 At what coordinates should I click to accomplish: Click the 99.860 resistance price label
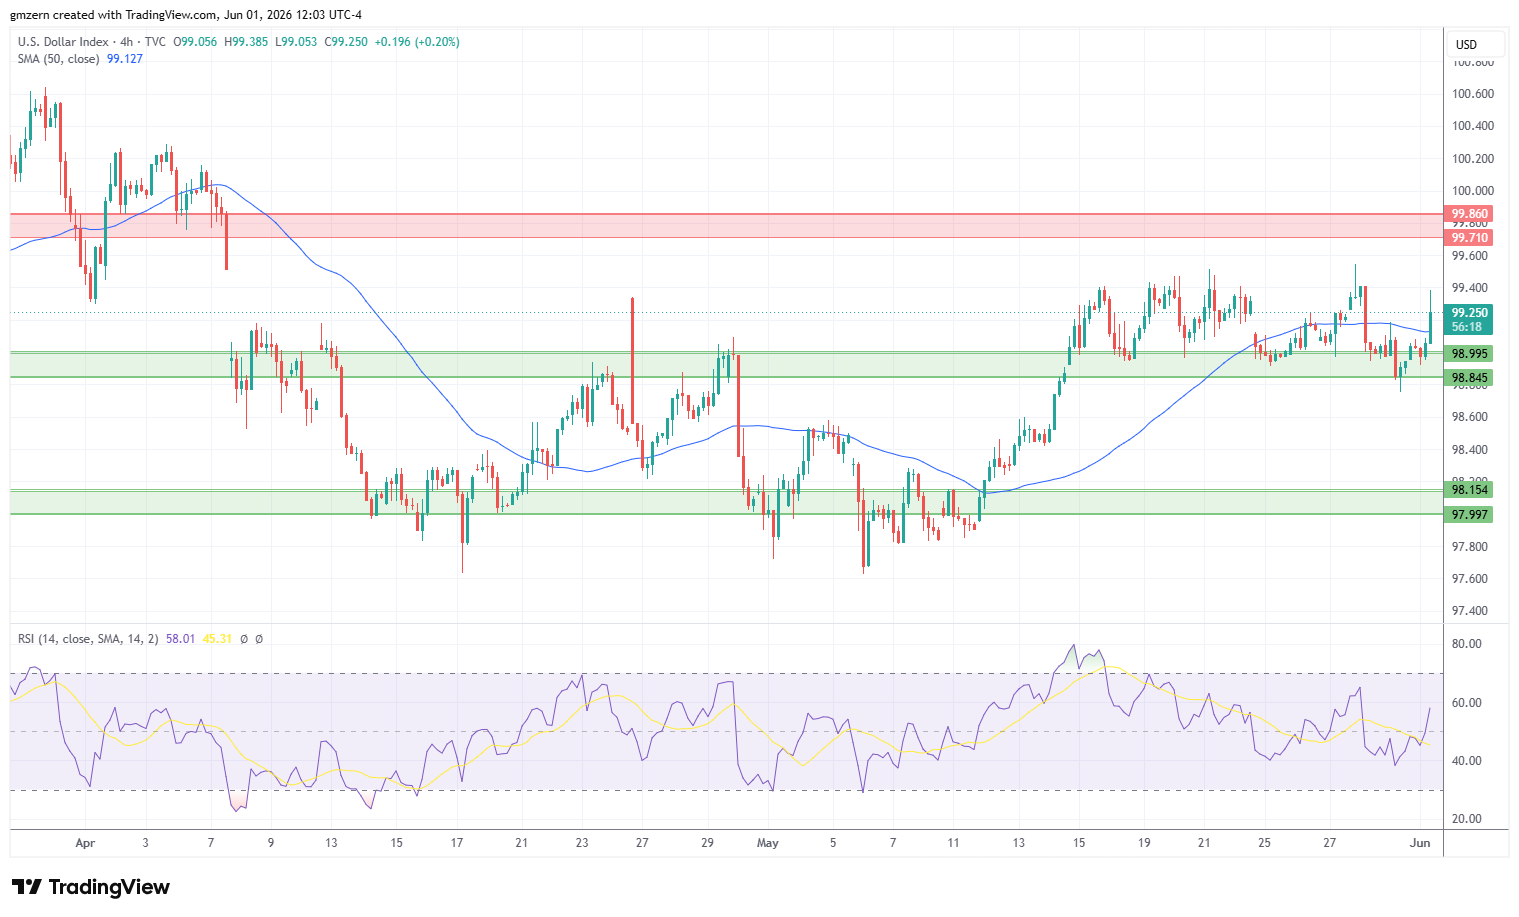[x=1470, y=214]
